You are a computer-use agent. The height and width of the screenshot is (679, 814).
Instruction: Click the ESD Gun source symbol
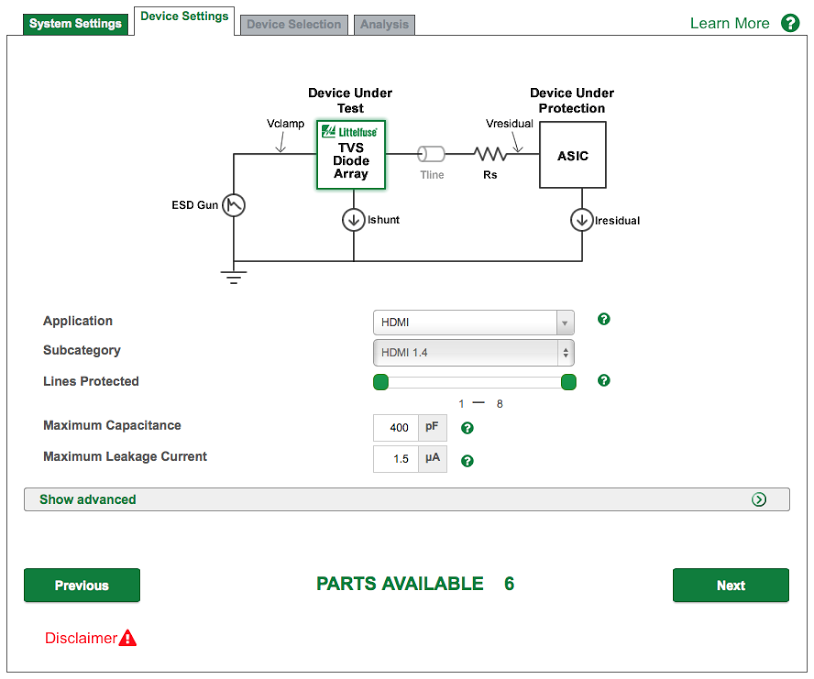point(233,205)
